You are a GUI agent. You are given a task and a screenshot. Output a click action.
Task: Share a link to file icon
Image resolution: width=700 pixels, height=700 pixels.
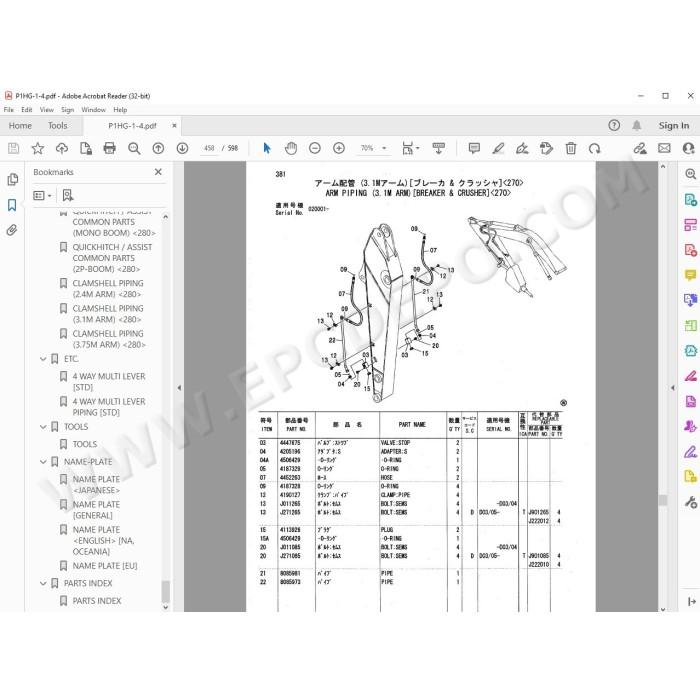click(x=640, y=148)
